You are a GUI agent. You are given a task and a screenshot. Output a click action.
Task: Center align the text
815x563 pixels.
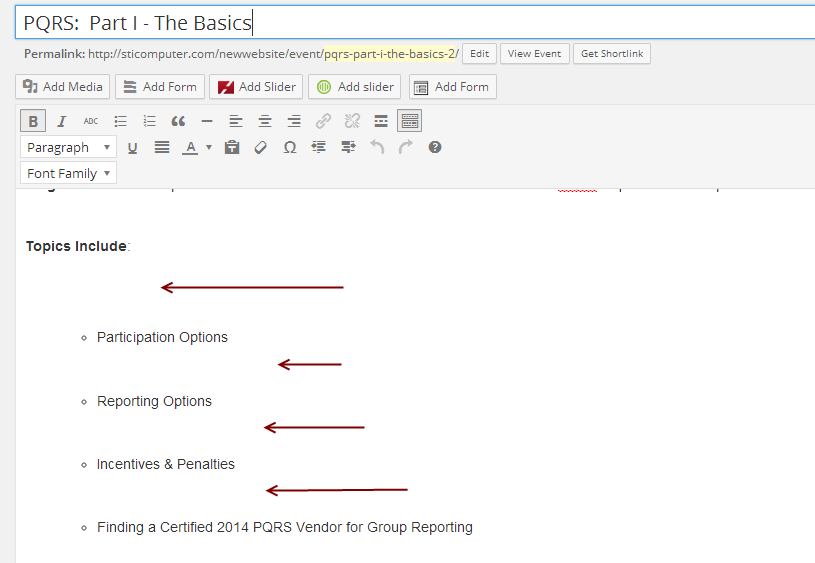point(265,121)
